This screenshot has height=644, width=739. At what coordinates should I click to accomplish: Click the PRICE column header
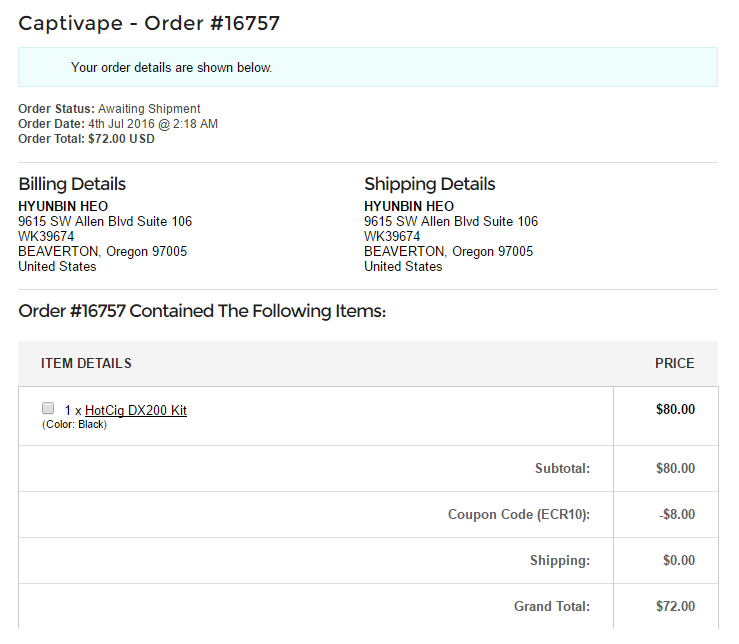(x=674, y=363)
